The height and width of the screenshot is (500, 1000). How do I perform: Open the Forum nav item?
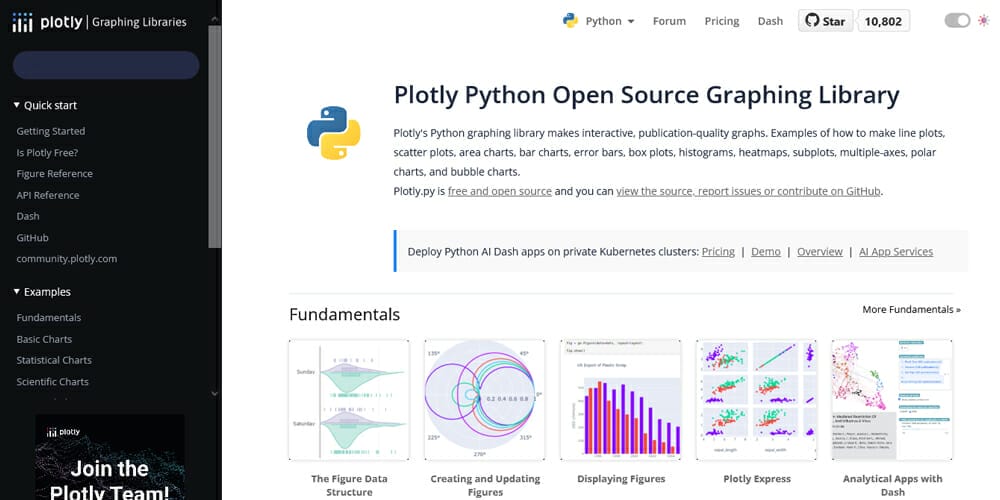669,21
